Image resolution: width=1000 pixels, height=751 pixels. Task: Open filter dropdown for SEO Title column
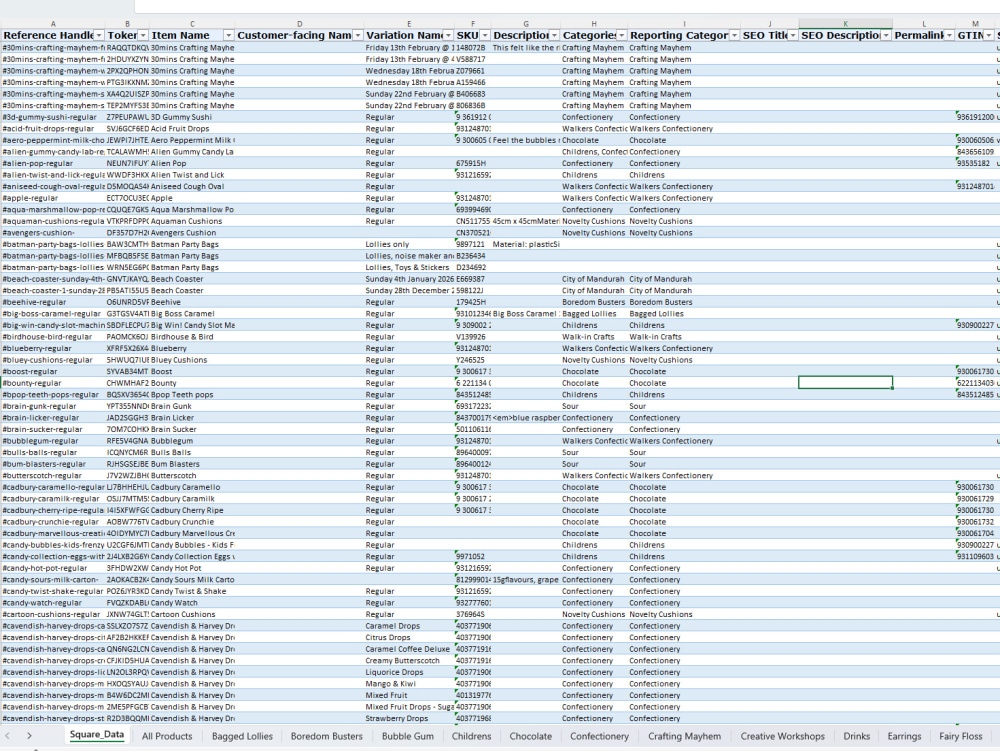tap(793, 36)
